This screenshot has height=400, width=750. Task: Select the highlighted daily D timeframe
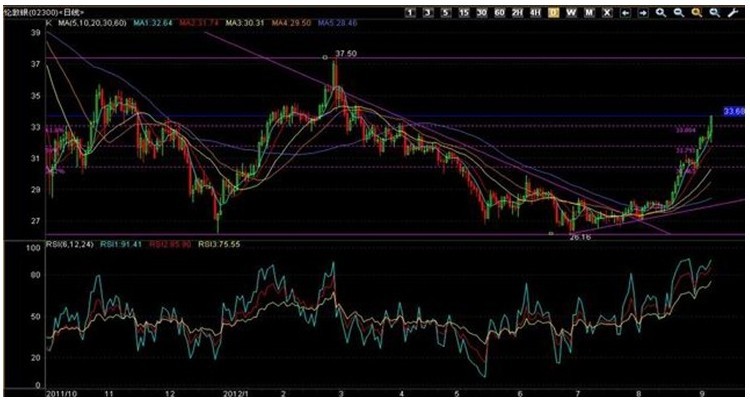click(553, 12)
